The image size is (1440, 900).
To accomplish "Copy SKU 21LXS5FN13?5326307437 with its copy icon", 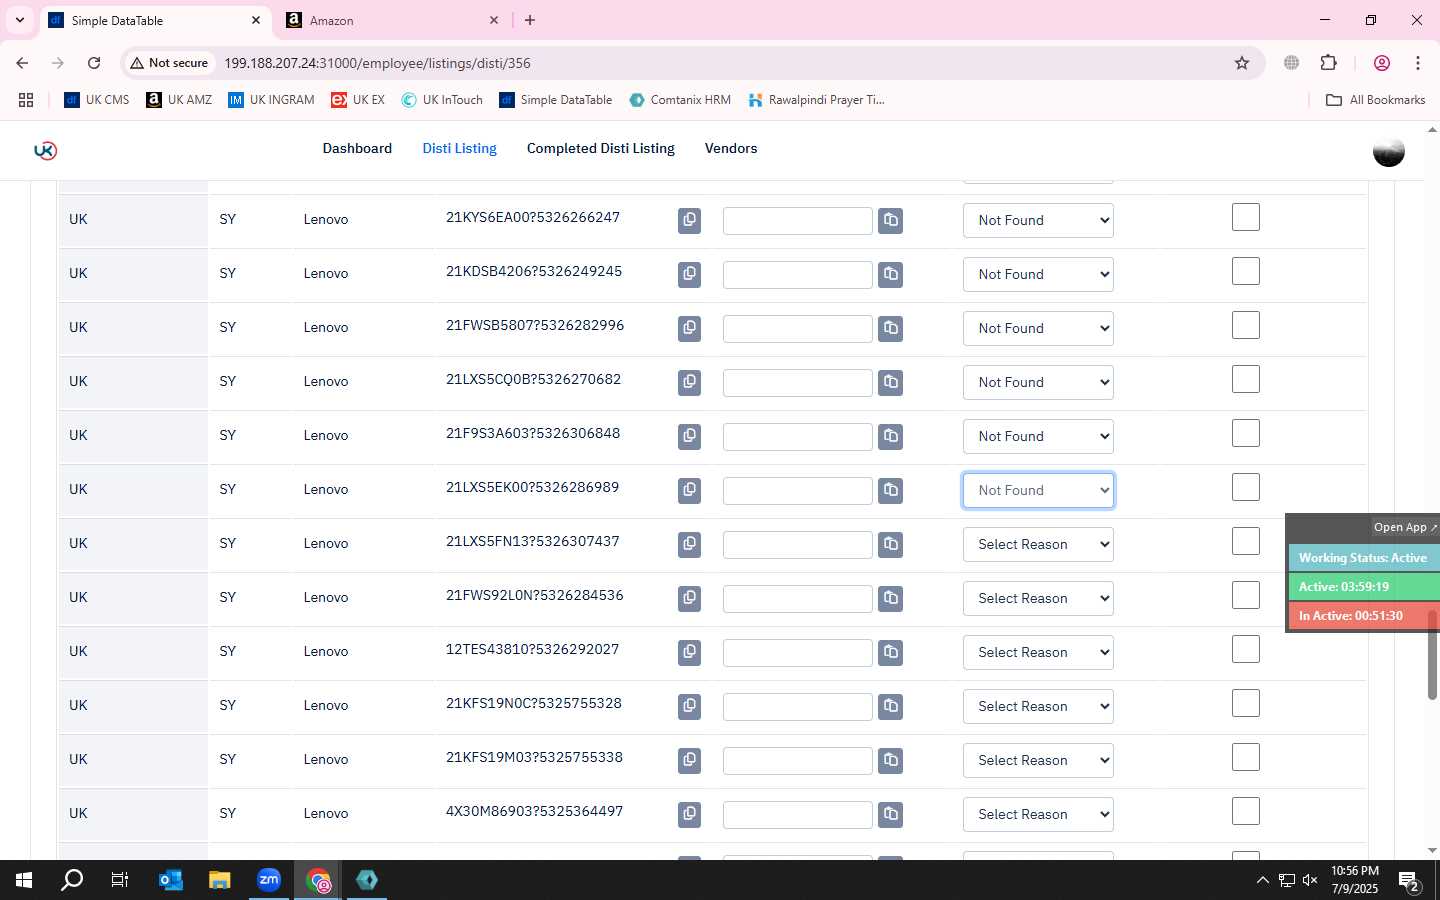I will click(689, 544).
